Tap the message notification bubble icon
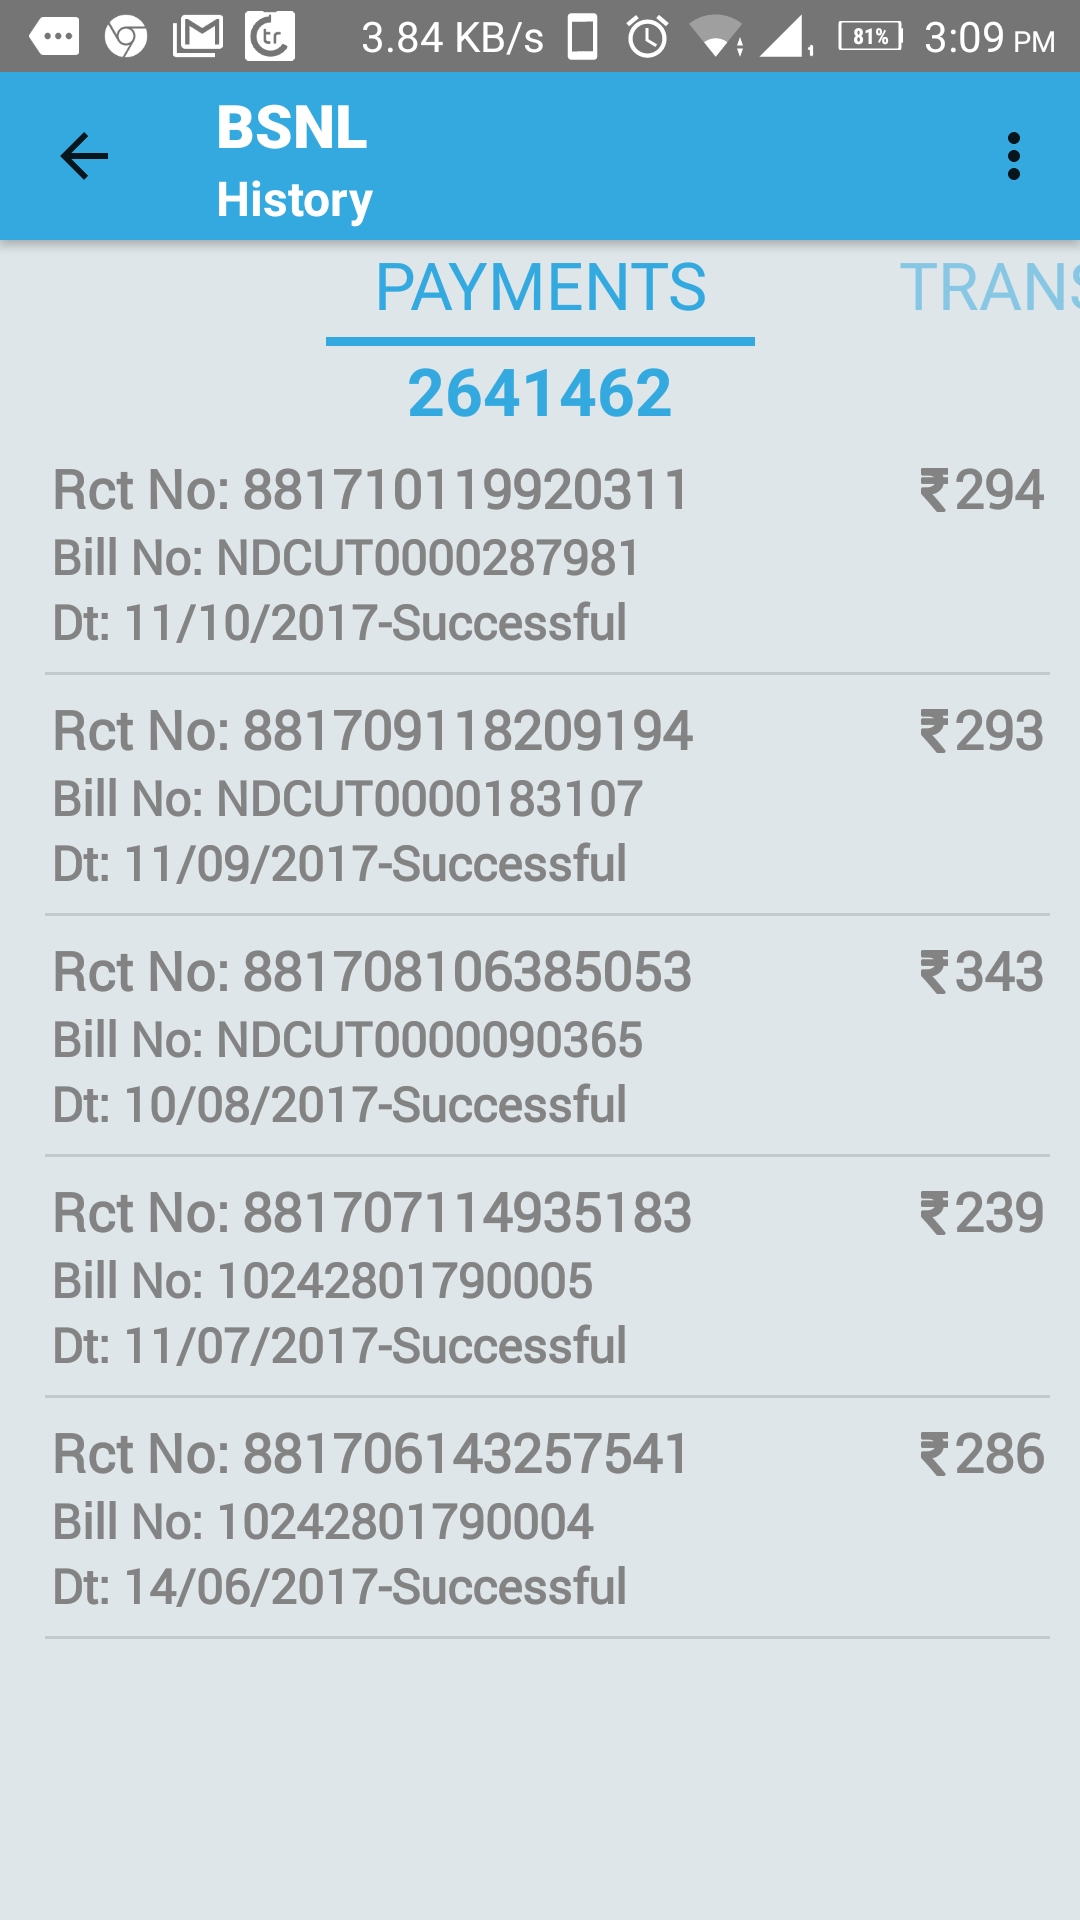Image resolution: width=1080 pixels, height=1920 pixels. (x=54, y=38)
